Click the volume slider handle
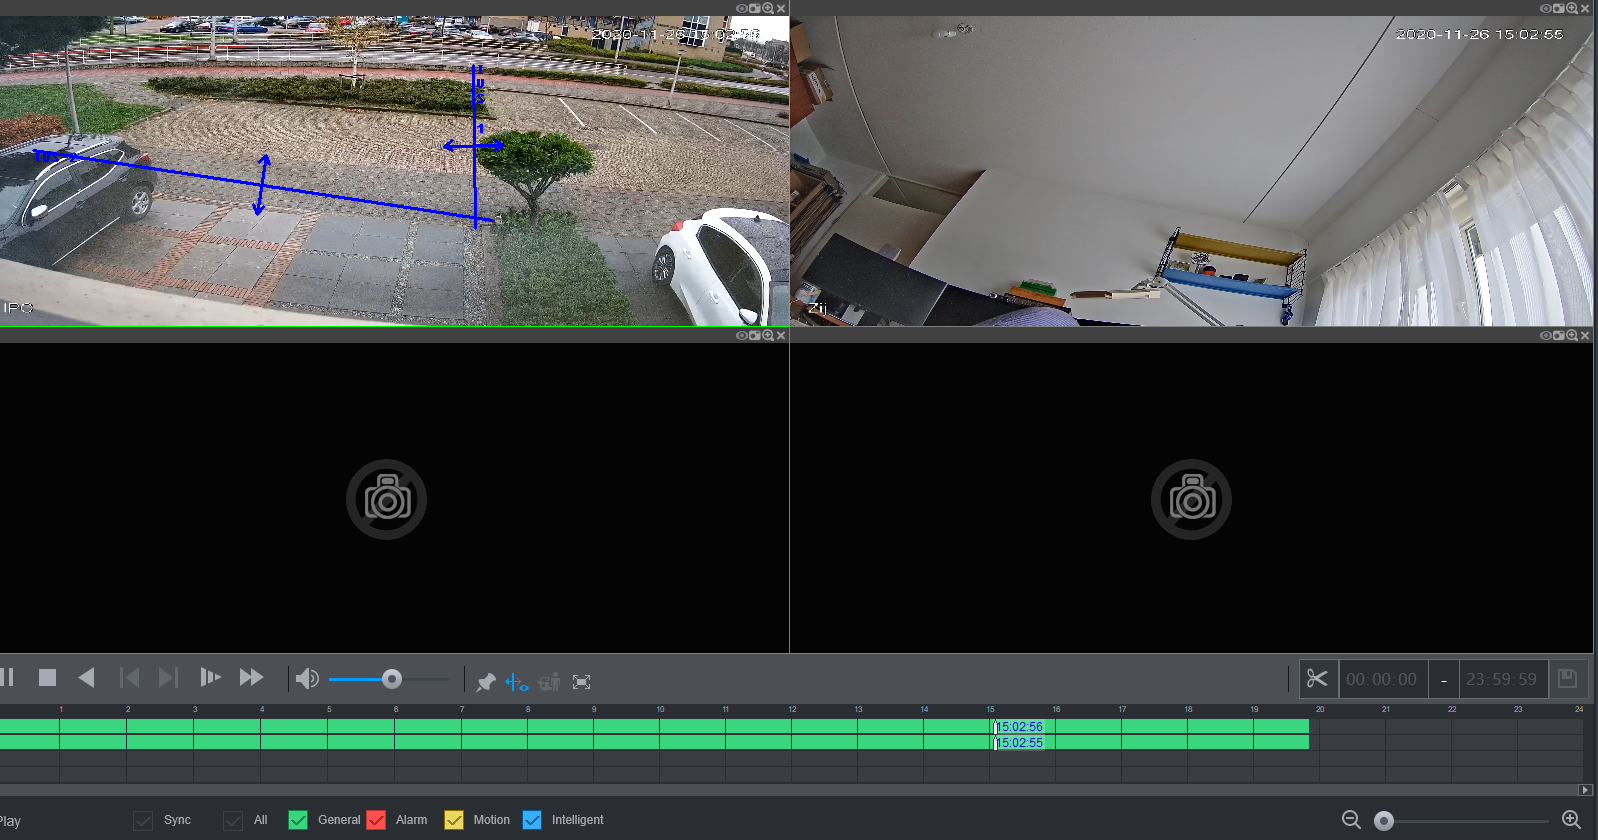Viewport: 1598px width, 840px height. point(392,679)
